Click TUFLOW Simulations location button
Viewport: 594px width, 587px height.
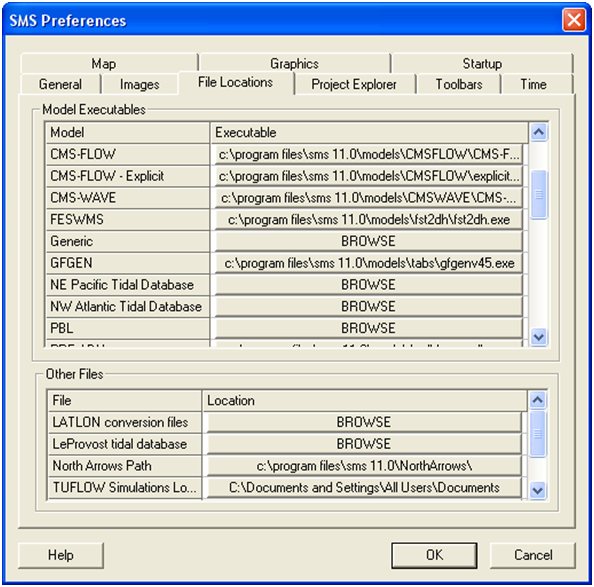click(x=364, y=487)
